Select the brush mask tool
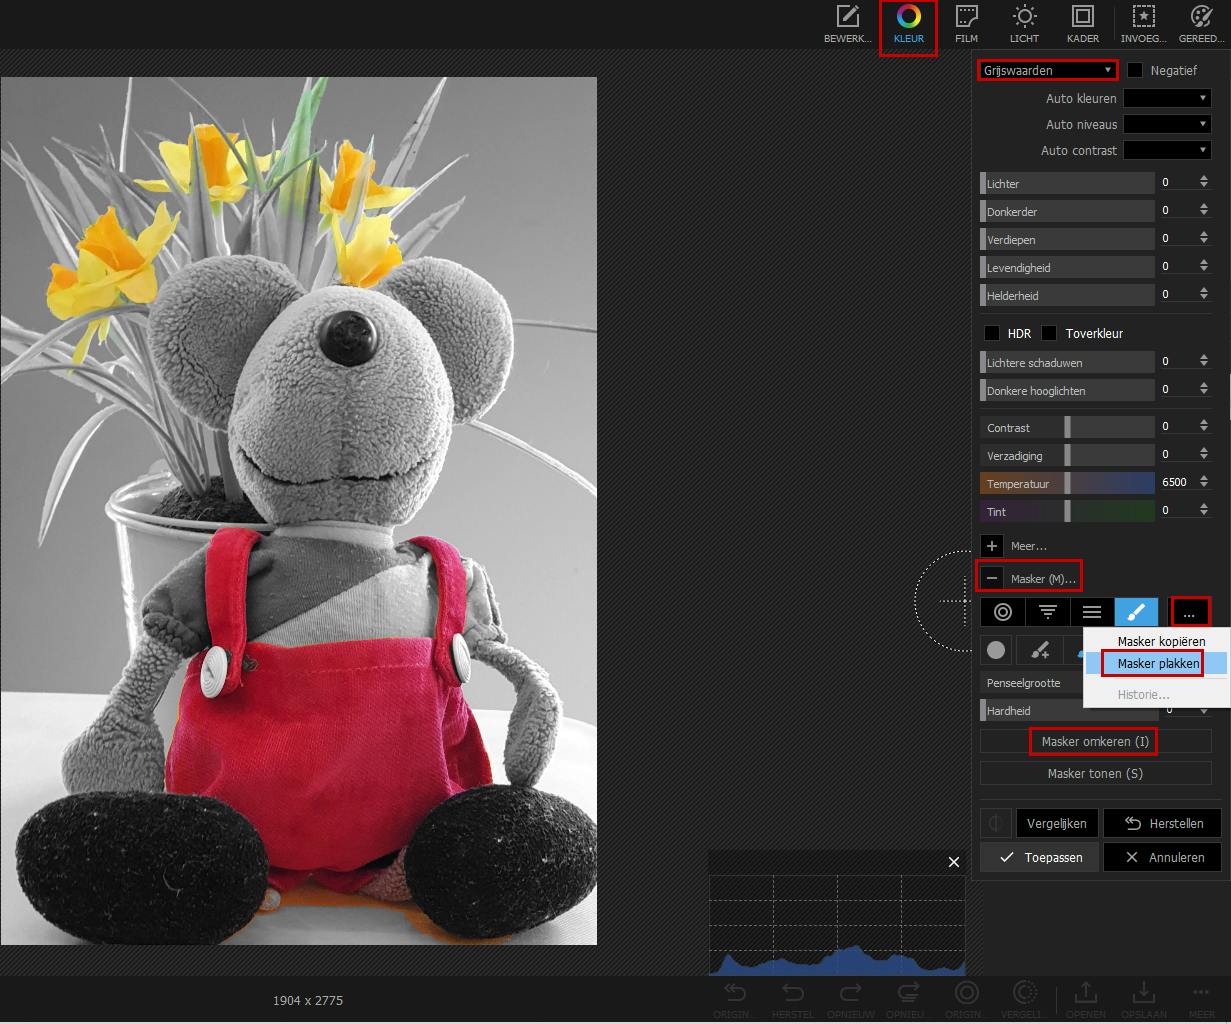Viewport: 1231px width, 1024px height. (1136, 612)
